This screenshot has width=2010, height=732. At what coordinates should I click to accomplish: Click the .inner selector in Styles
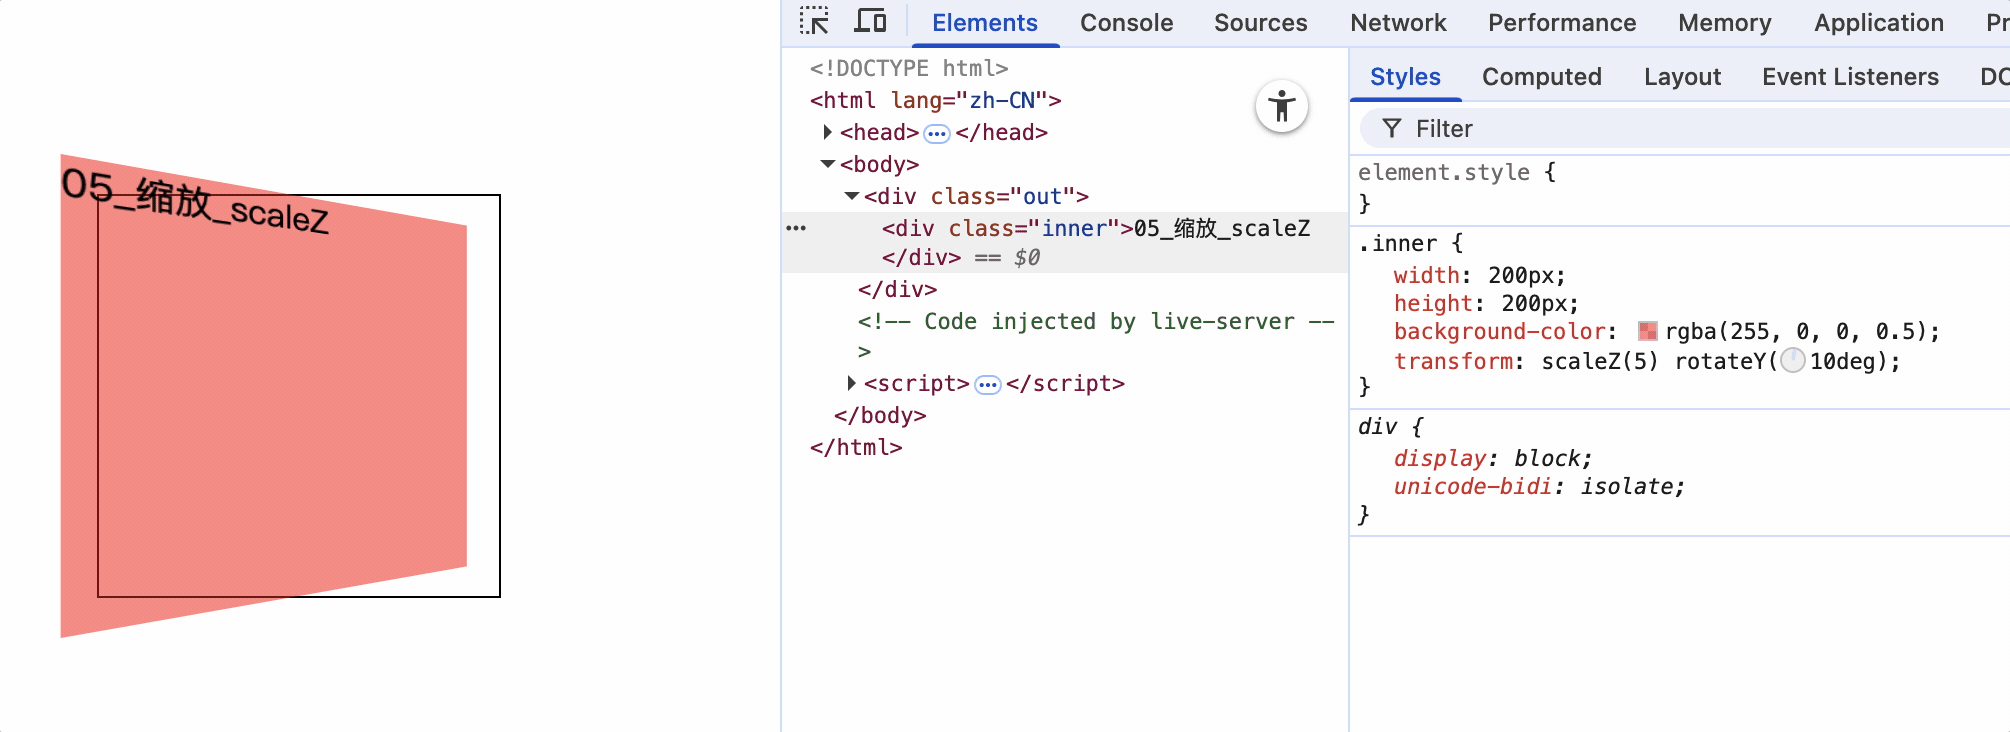coord(1397,243)
